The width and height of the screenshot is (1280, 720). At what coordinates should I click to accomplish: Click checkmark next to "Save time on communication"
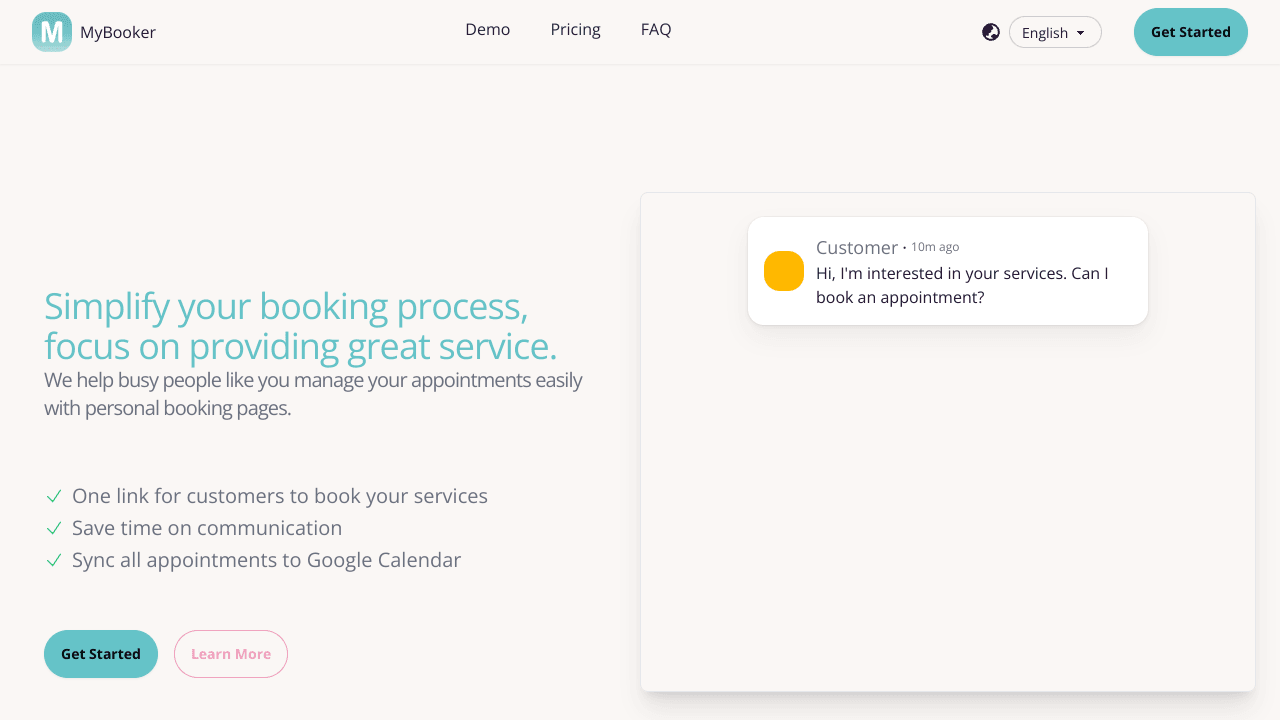(54, 528)
